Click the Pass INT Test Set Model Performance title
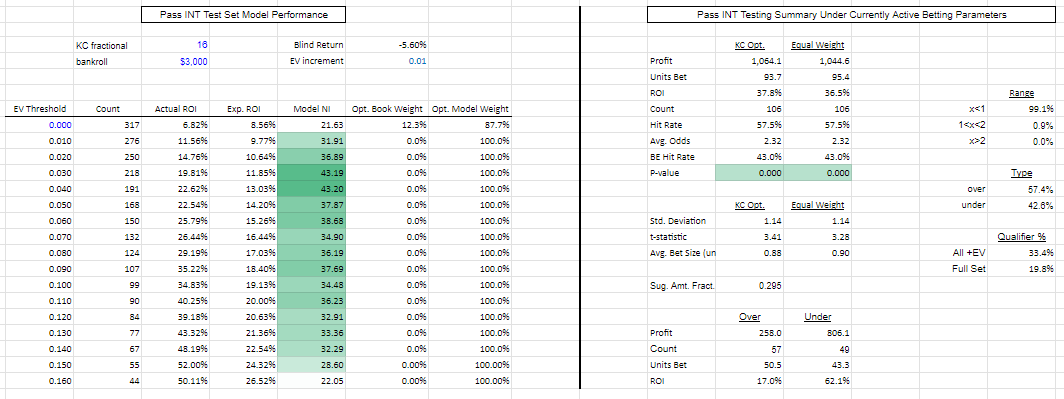 click(244, 14)
